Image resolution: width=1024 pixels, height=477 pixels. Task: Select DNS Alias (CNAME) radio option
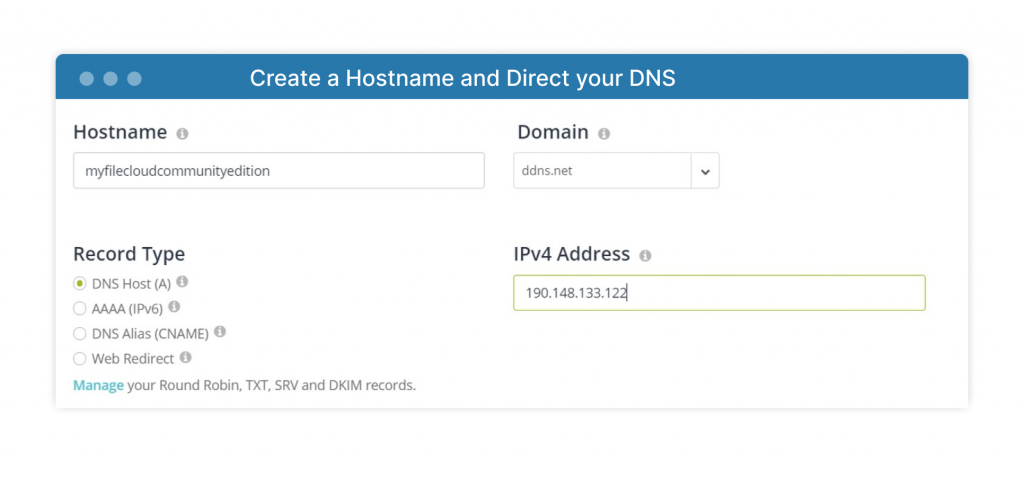click(x=80, y=334)
